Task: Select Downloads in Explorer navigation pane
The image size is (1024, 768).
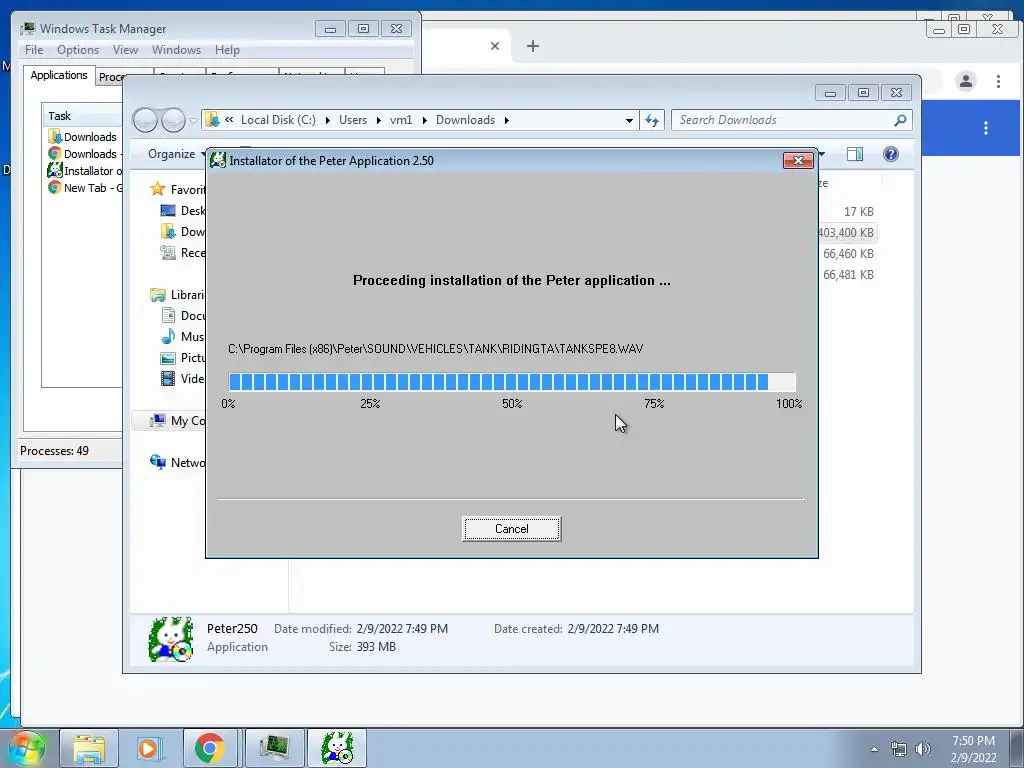Action: [183, 231]
